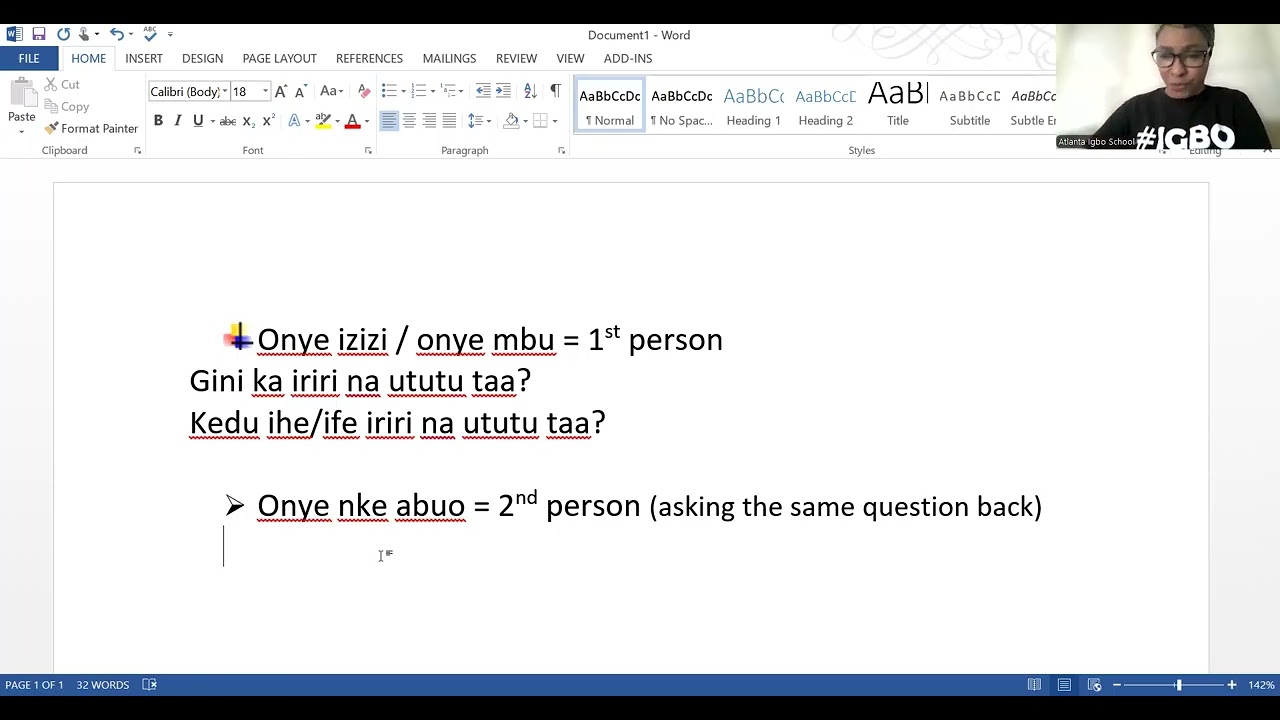Apply shading to paragraph
The height and width of the screenshot is (720, 1280).
(511, 121)
